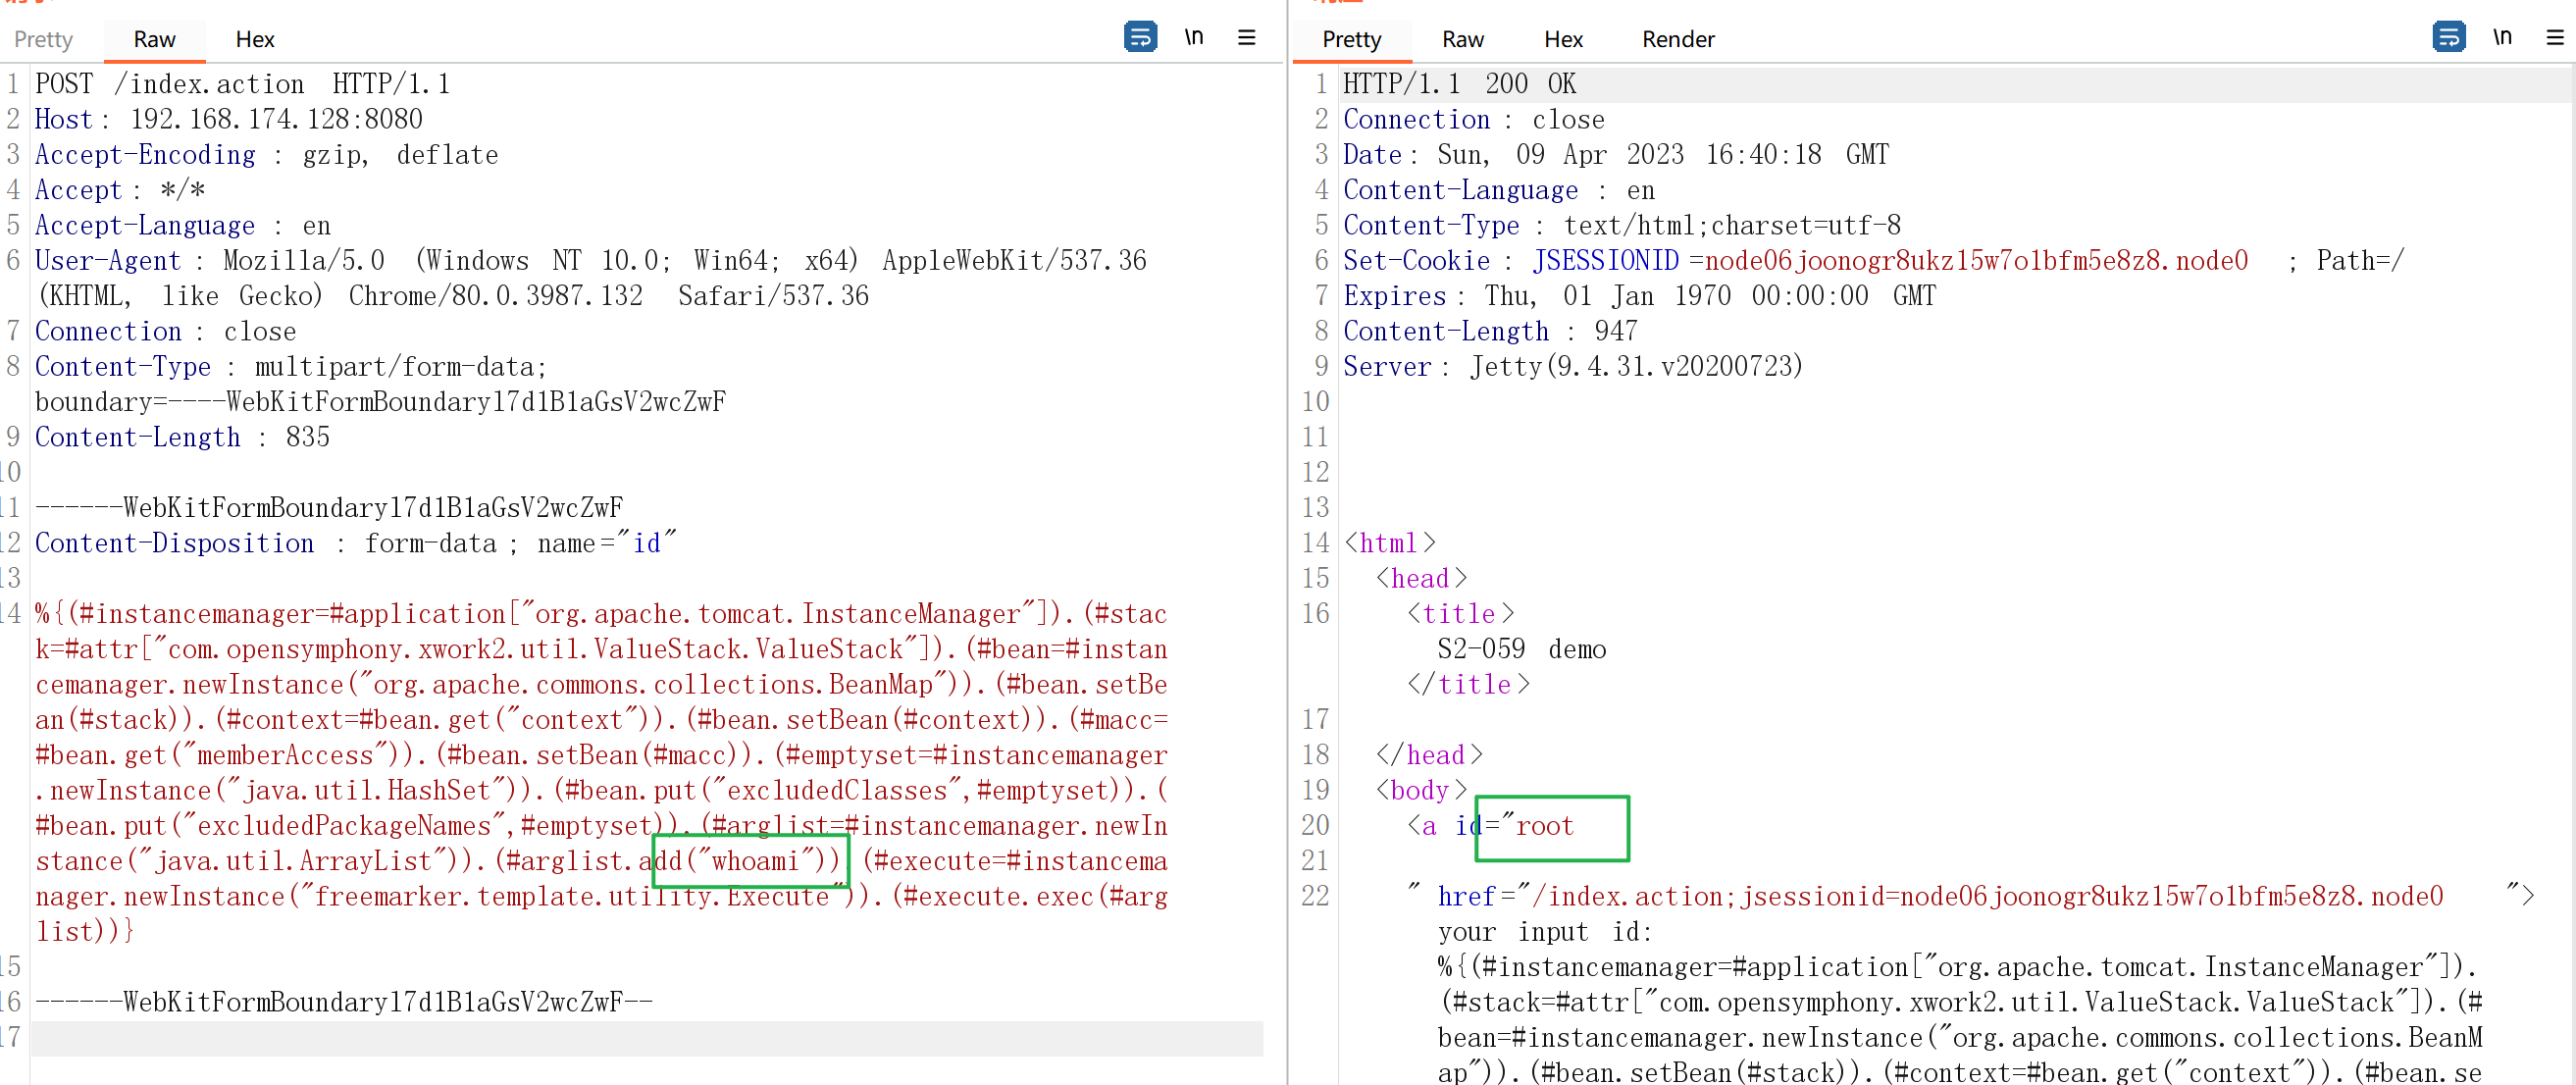Click the request Accept-Language en header

tap(183, 225)
